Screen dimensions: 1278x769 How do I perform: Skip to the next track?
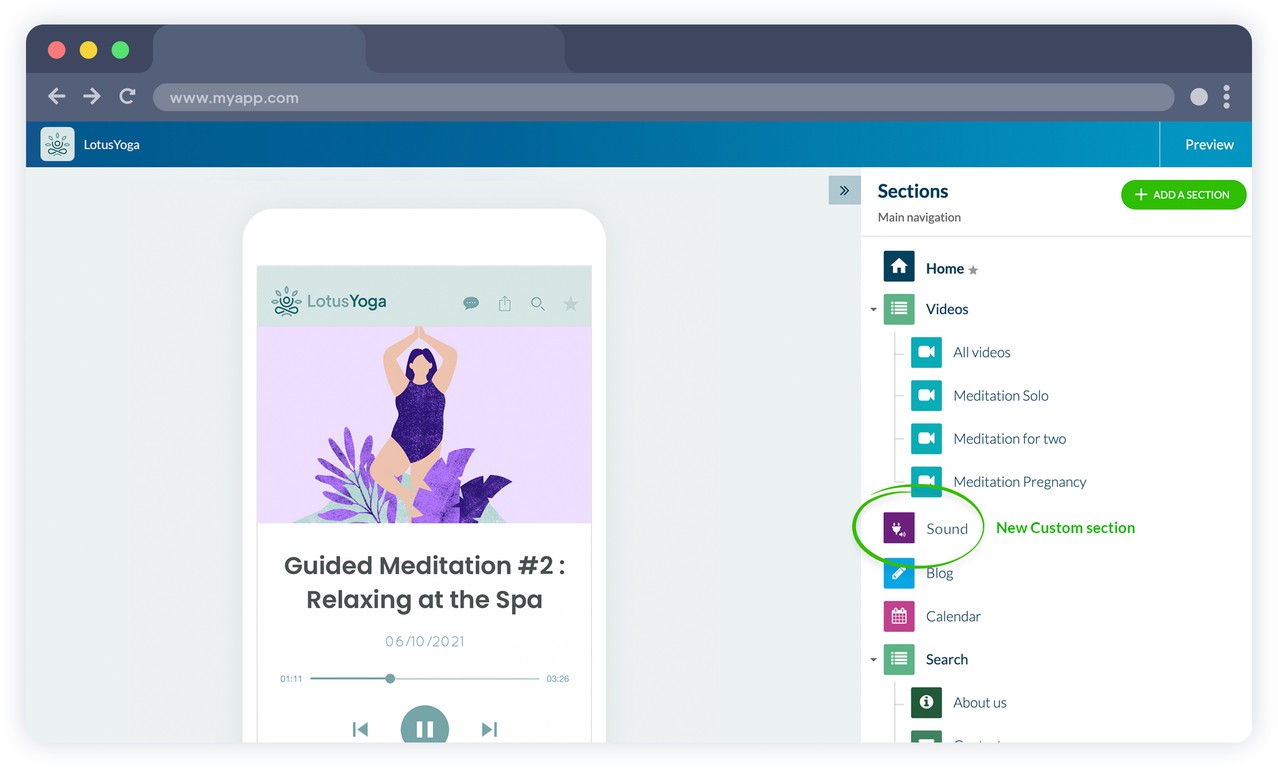coord(489,729)
